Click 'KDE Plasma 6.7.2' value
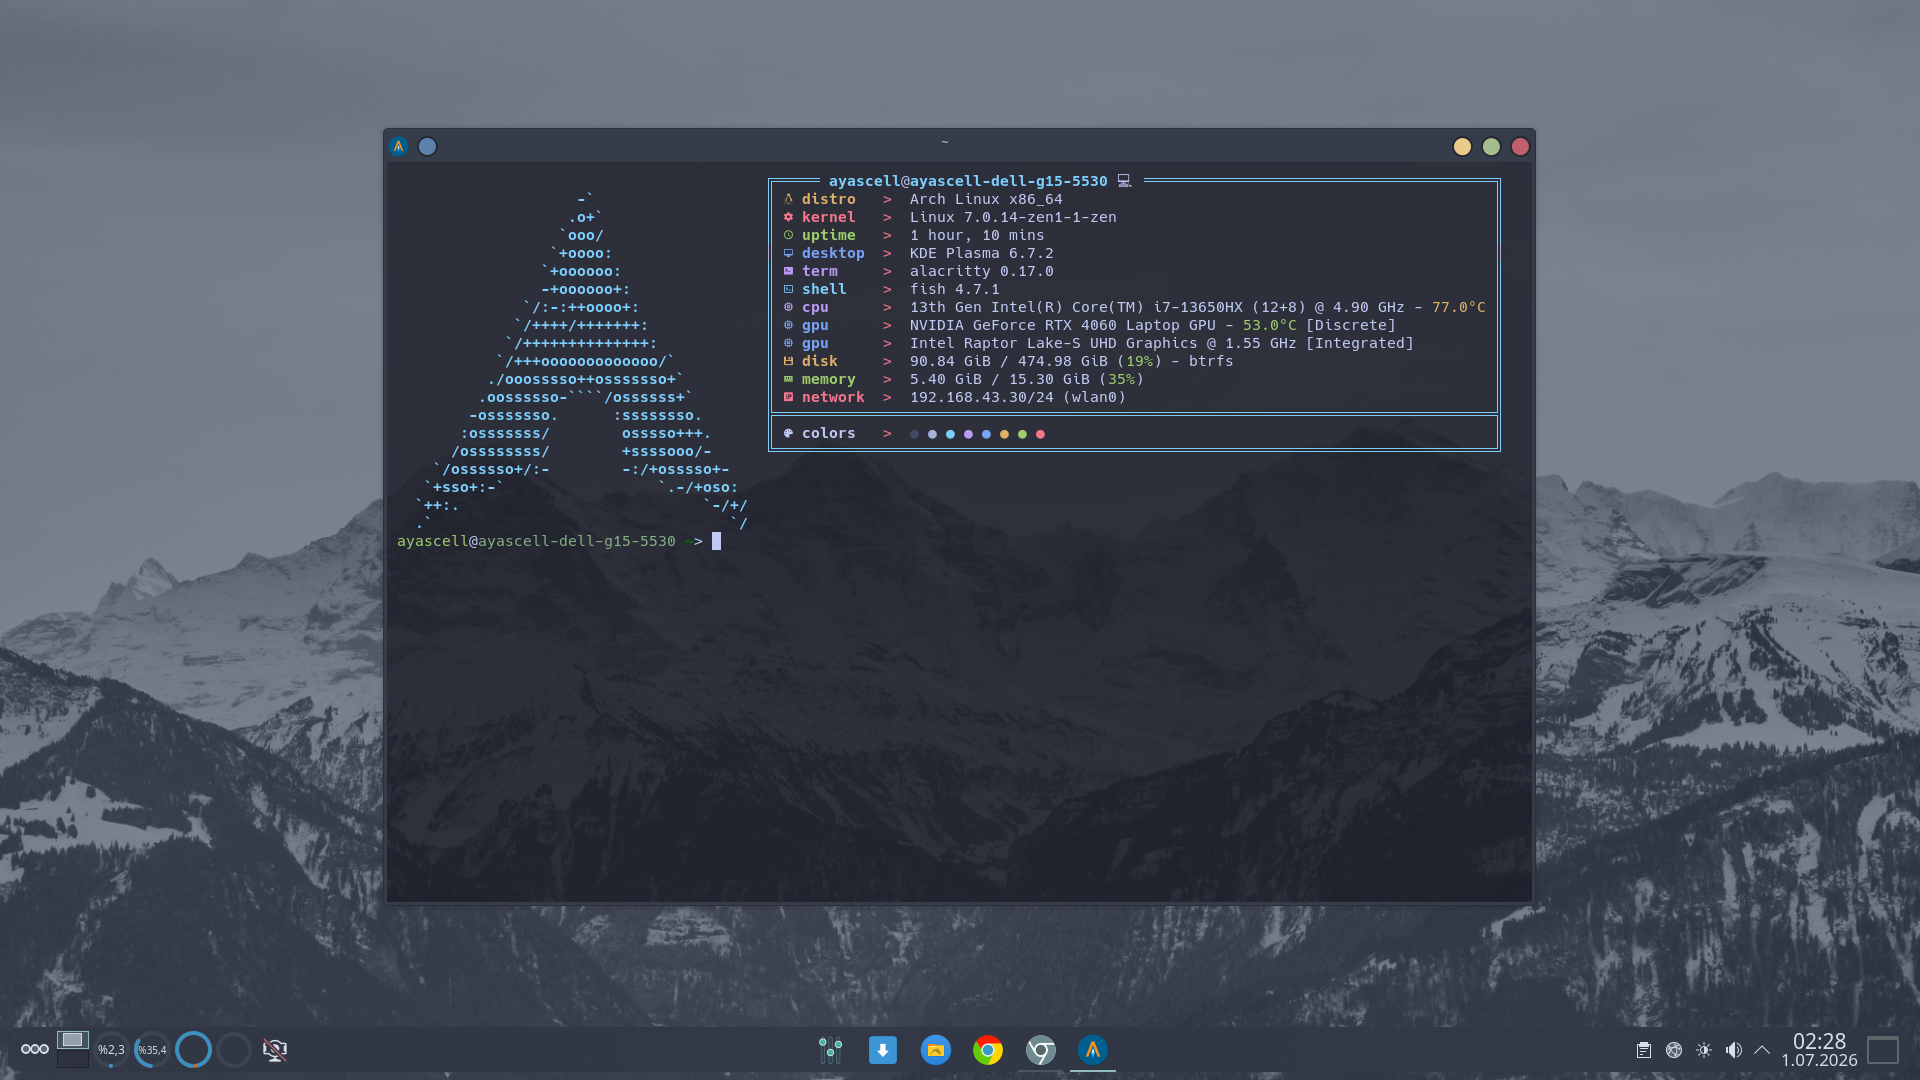Screen dimensions: 1920x1080 tap(981, 253)
